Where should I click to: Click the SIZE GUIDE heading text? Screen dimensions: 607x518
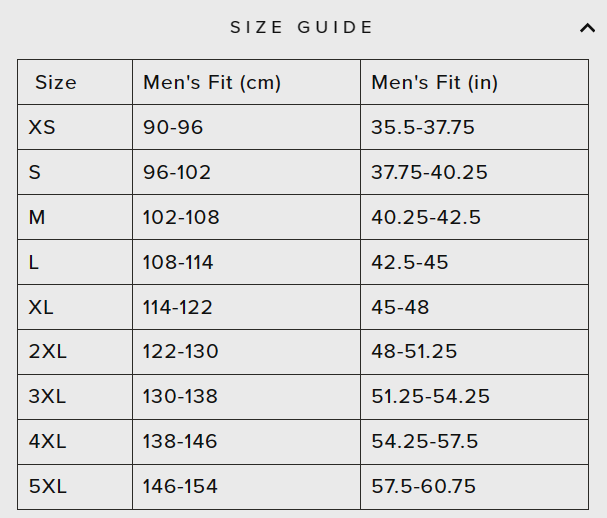pos(302,28)
